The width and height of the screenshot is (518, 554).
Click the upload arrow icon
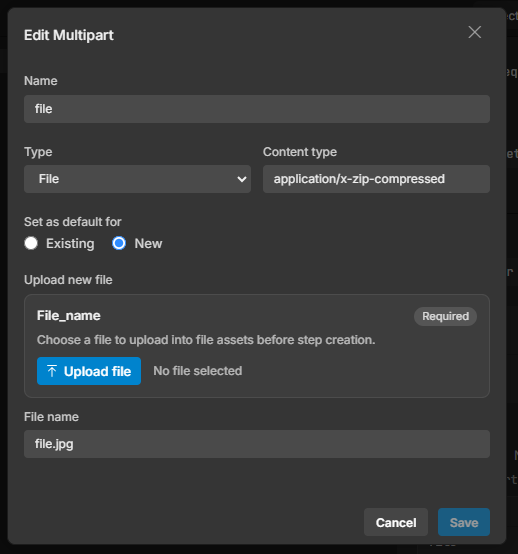coord(52,371)
